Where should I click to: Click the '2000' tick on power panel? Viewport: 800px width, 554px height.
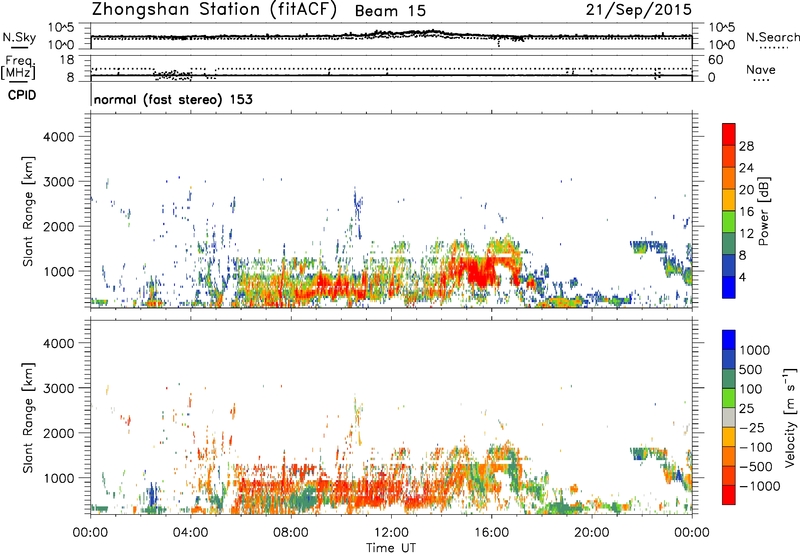coord(59,226)
